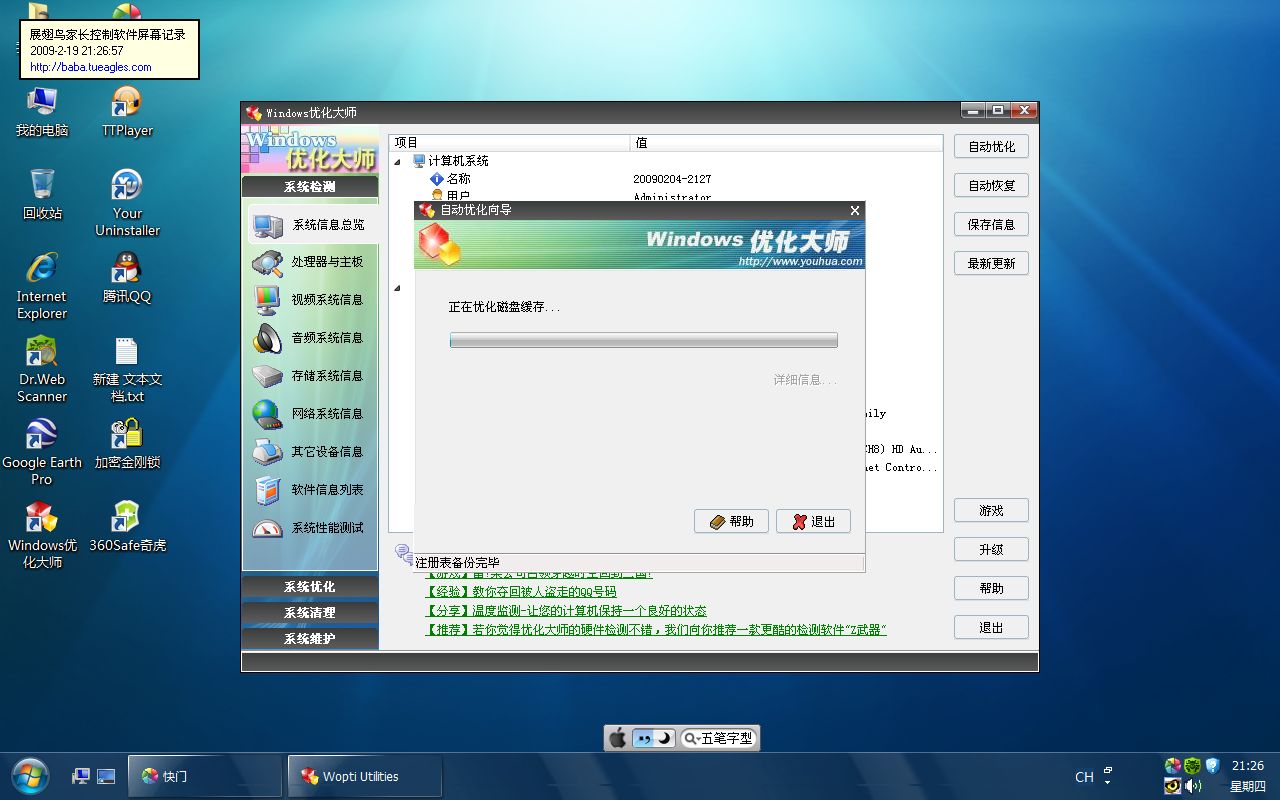Open the baba.tueagles.com link

[x=91, y=67]
